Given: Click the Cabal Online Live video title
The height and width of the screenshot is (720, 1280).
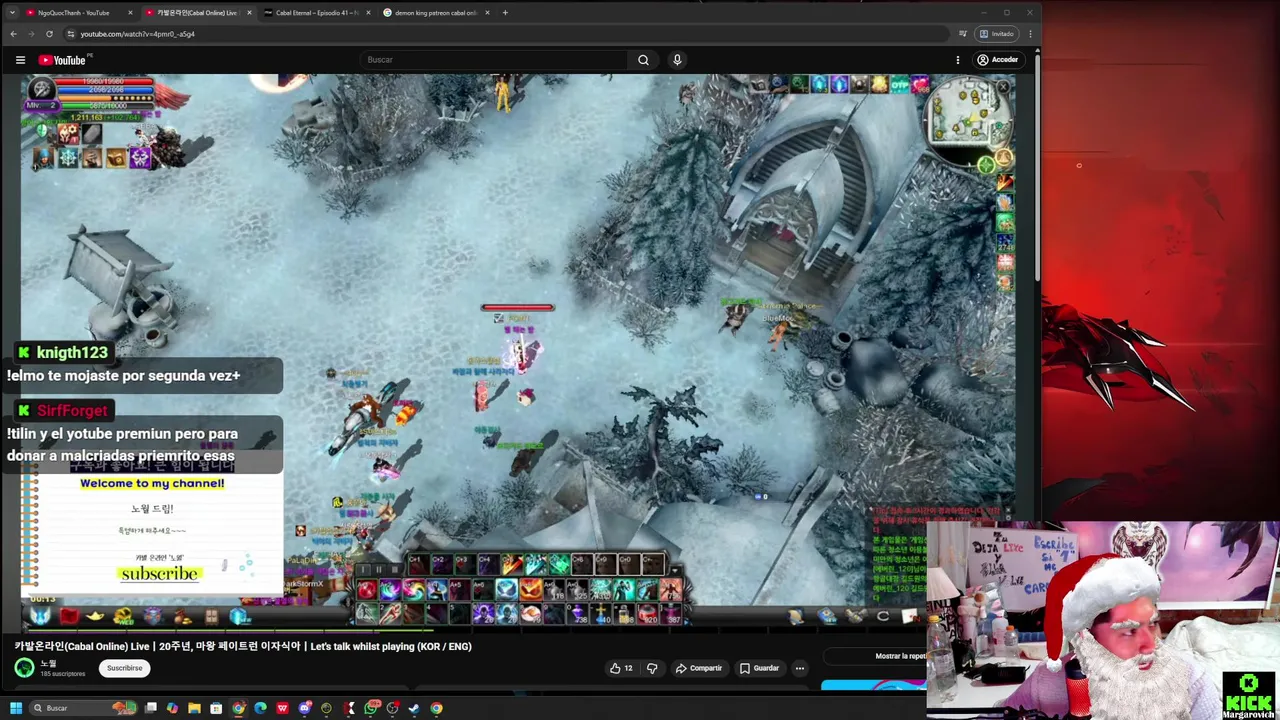Looking at the screenshot, I should click(243, 646).
